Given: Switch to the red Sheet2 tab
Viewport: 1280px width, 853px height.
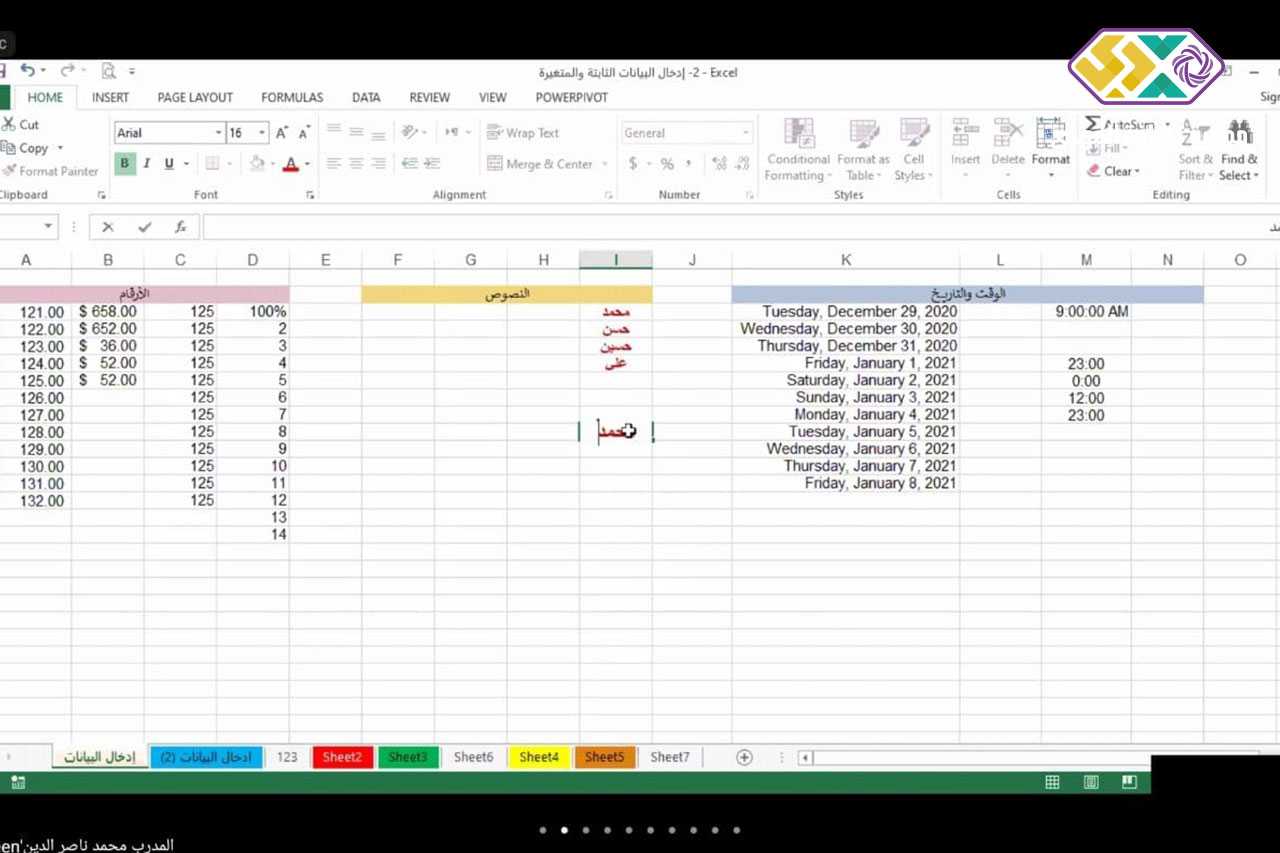Looking at the screenshot, I should click(x=342, y=757).
